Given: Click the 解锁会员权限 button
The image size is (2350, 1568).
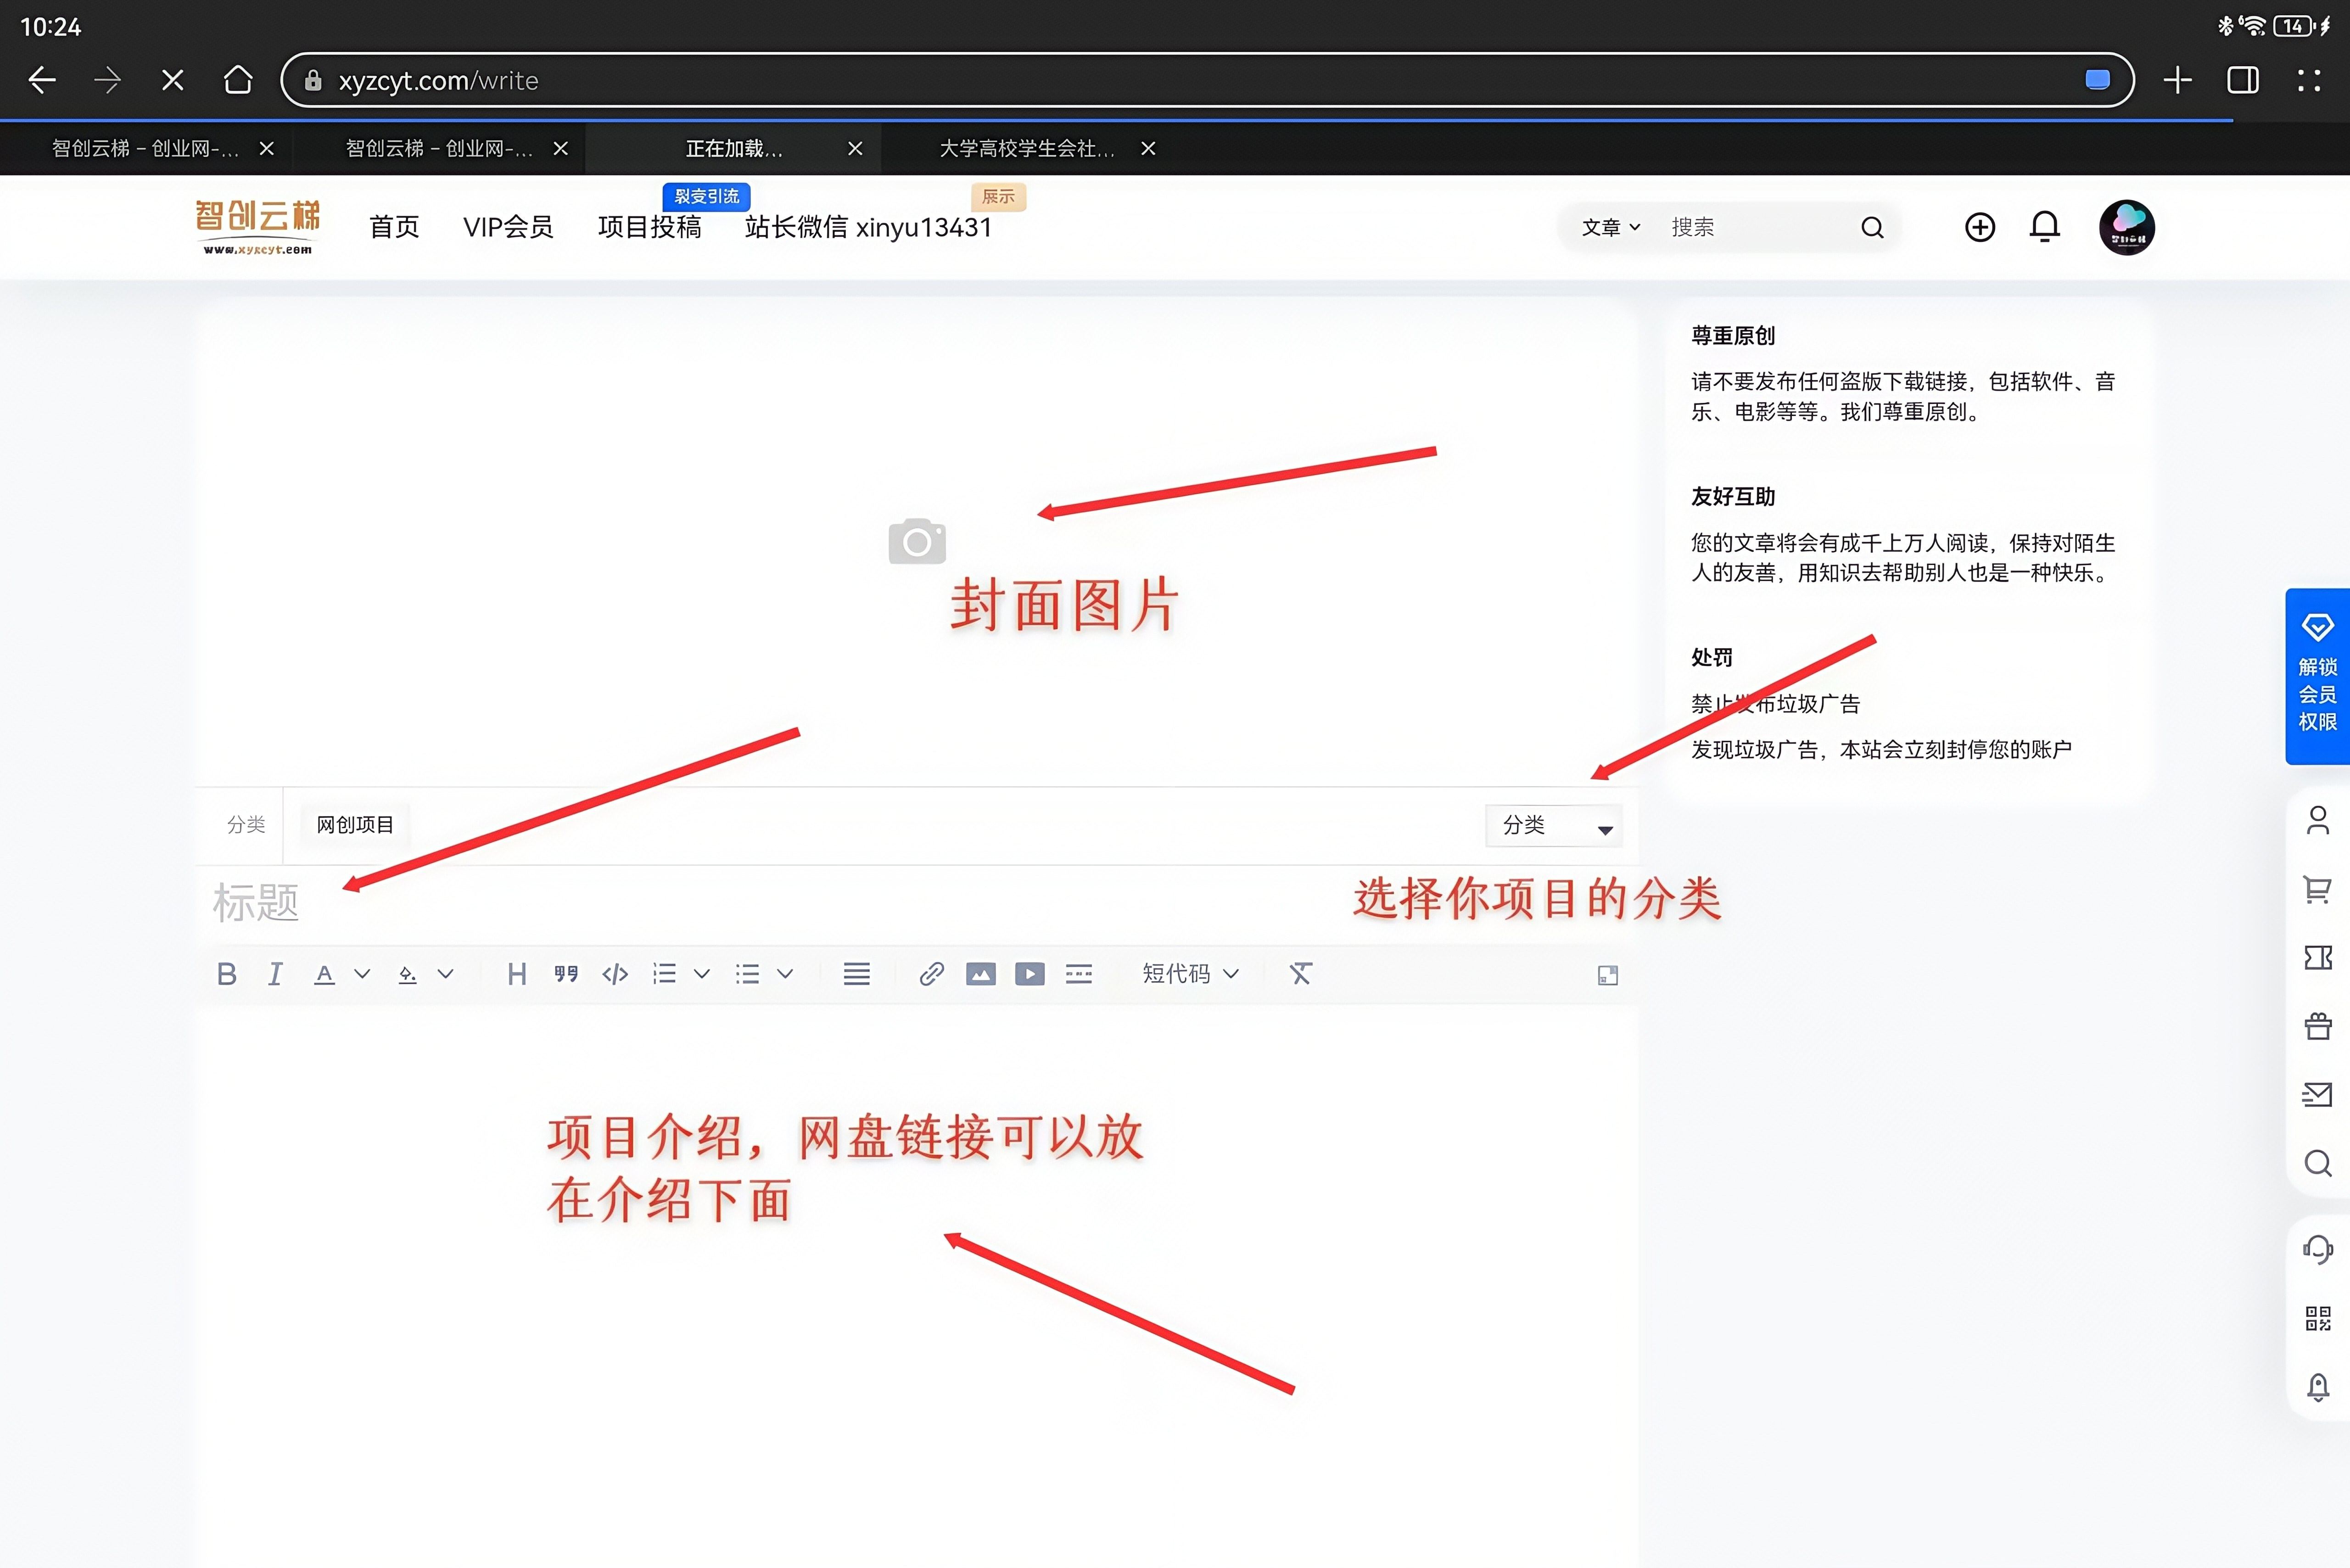Looking at the screenshot, I should pyautogui.click(x=2317, y=677).
